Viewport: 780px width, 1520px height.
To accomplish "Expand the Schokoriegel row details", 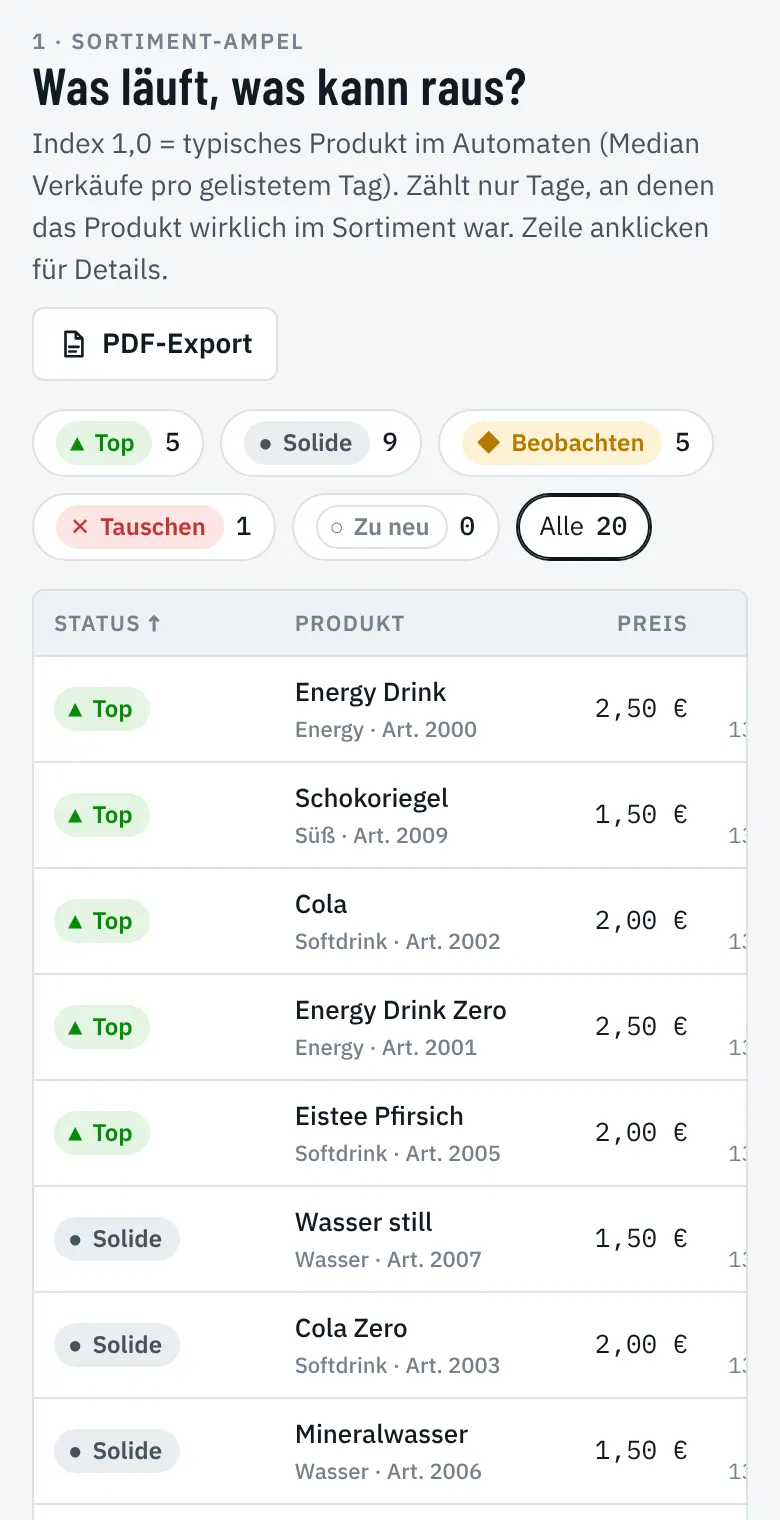I will coord(390,815).
